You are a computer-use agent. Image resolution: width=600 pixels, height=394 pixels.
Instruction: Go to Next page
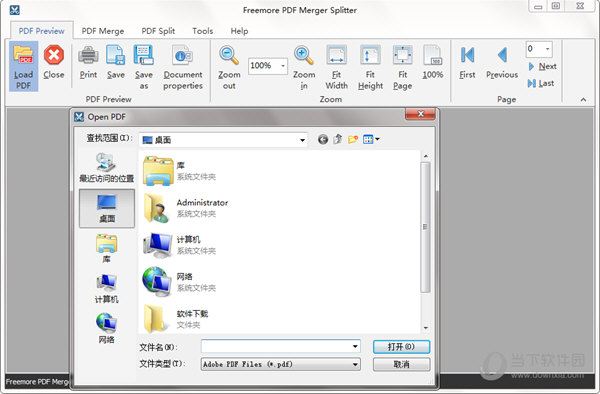tap(542, 66)
